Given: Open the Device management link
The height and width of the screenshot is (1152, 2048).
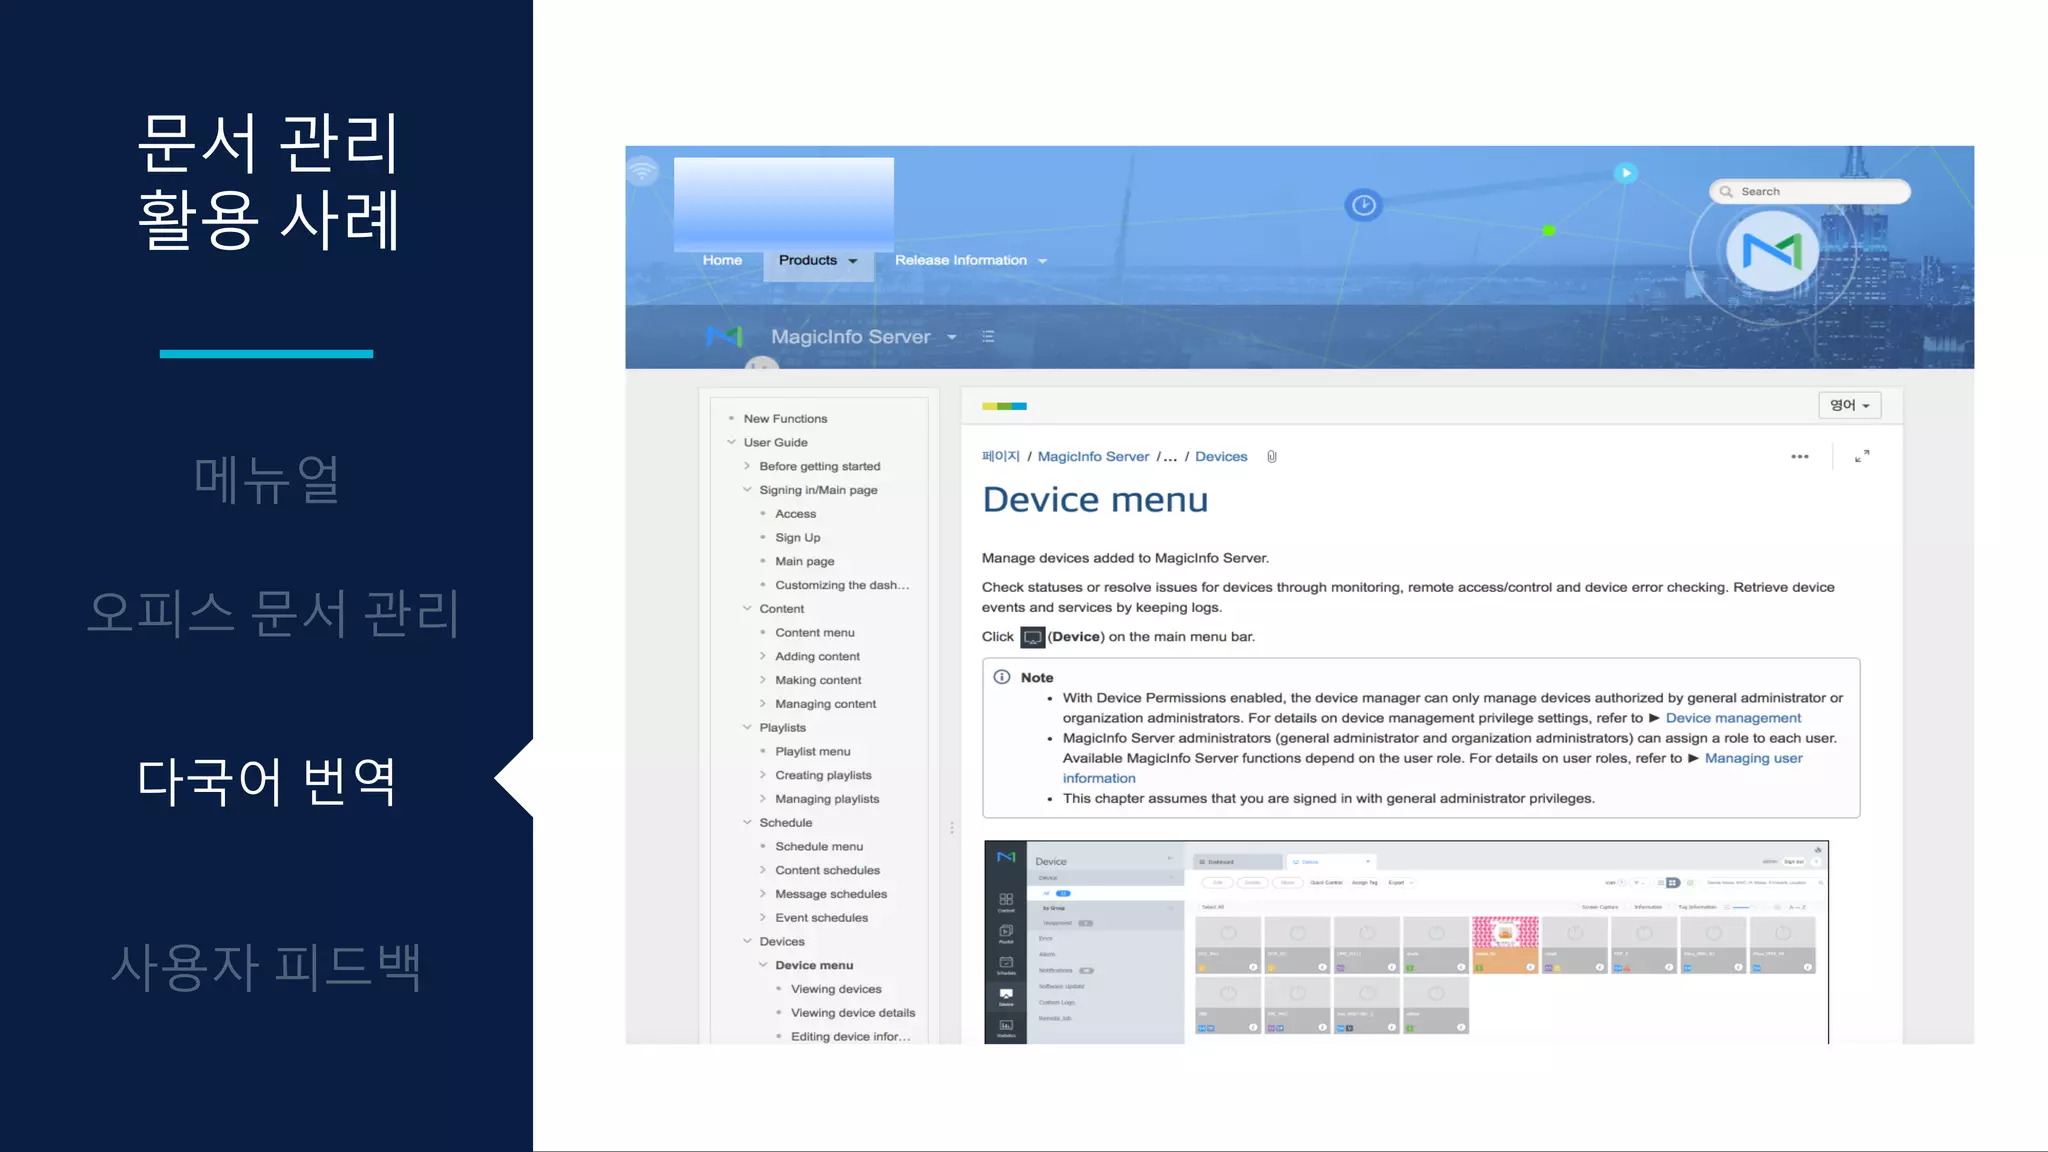Looking at the screenshot, I should (1732, 718).
